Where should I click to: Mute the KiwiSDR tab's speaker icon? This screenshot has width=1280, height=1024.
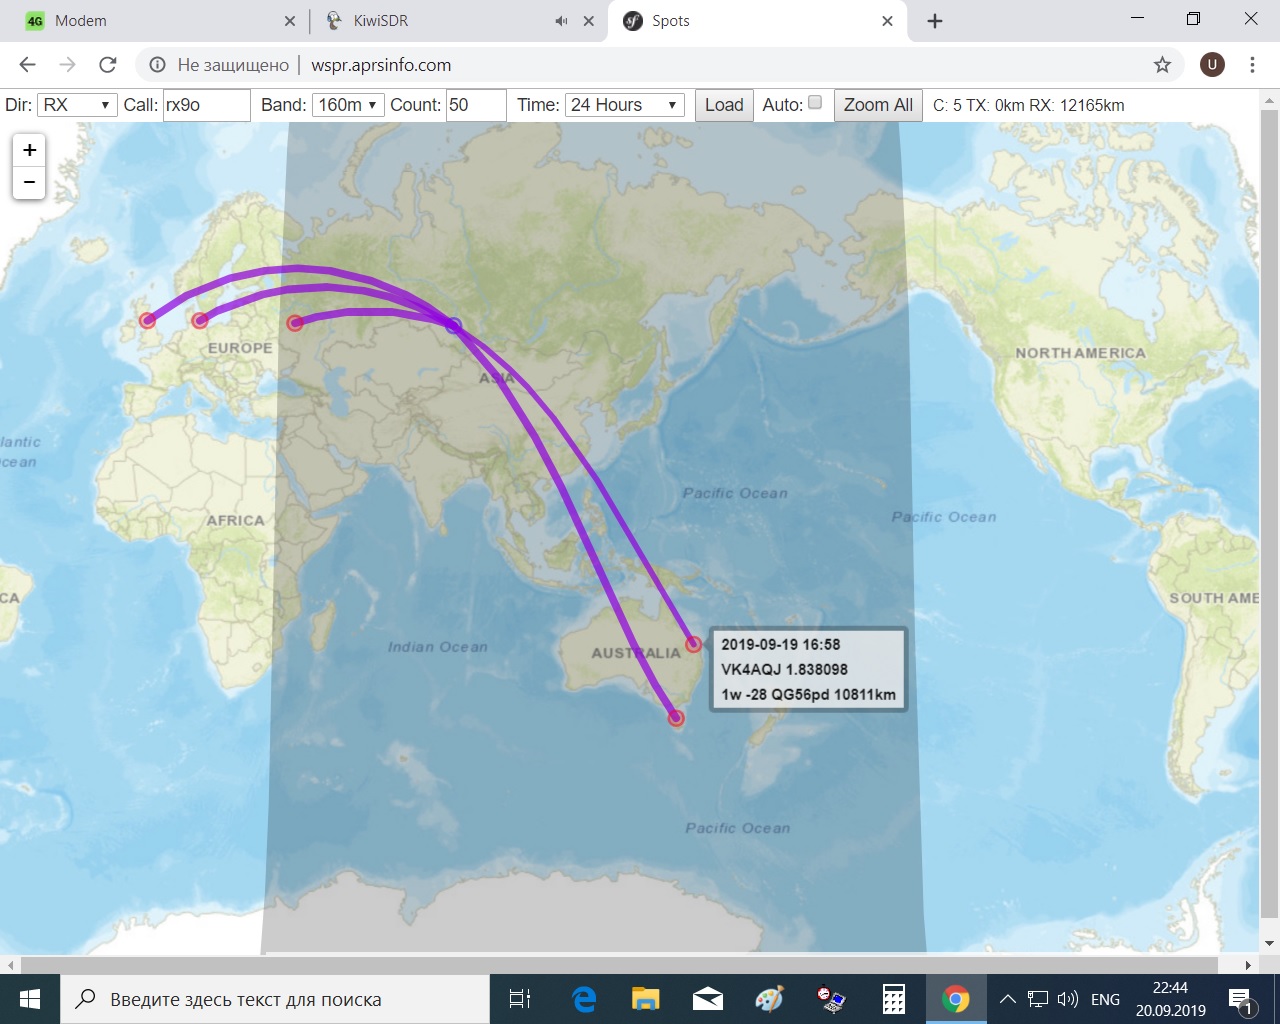(559, 20)
